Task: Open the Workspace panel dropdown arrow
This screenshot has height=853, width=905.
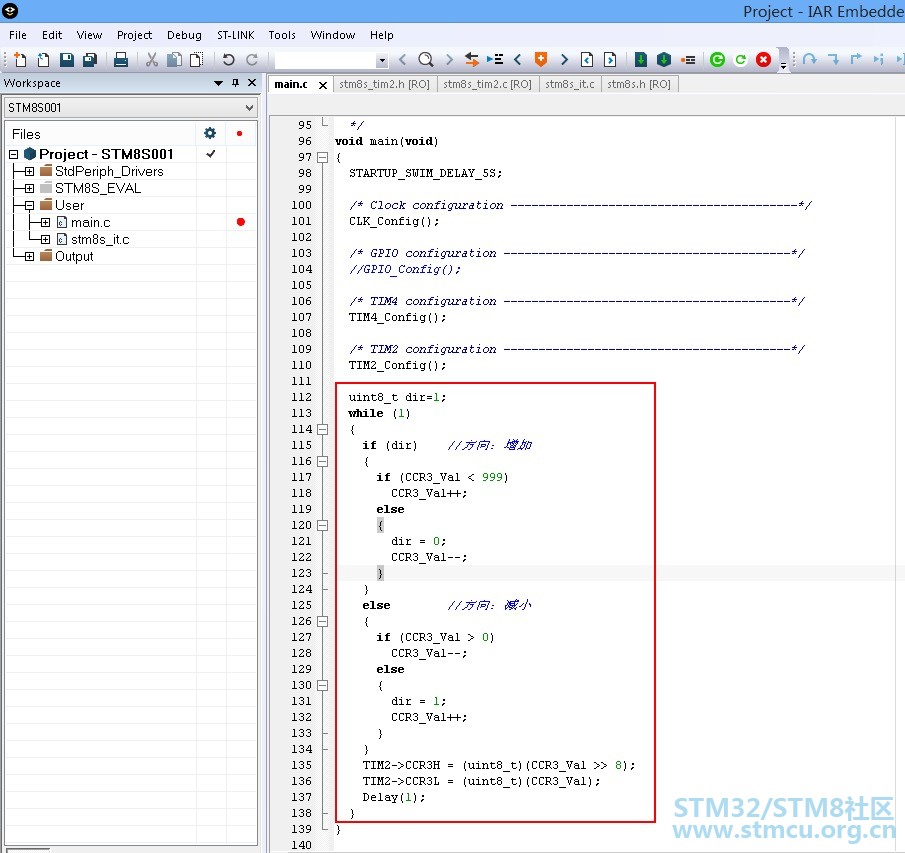Action: tap(218, 83)
